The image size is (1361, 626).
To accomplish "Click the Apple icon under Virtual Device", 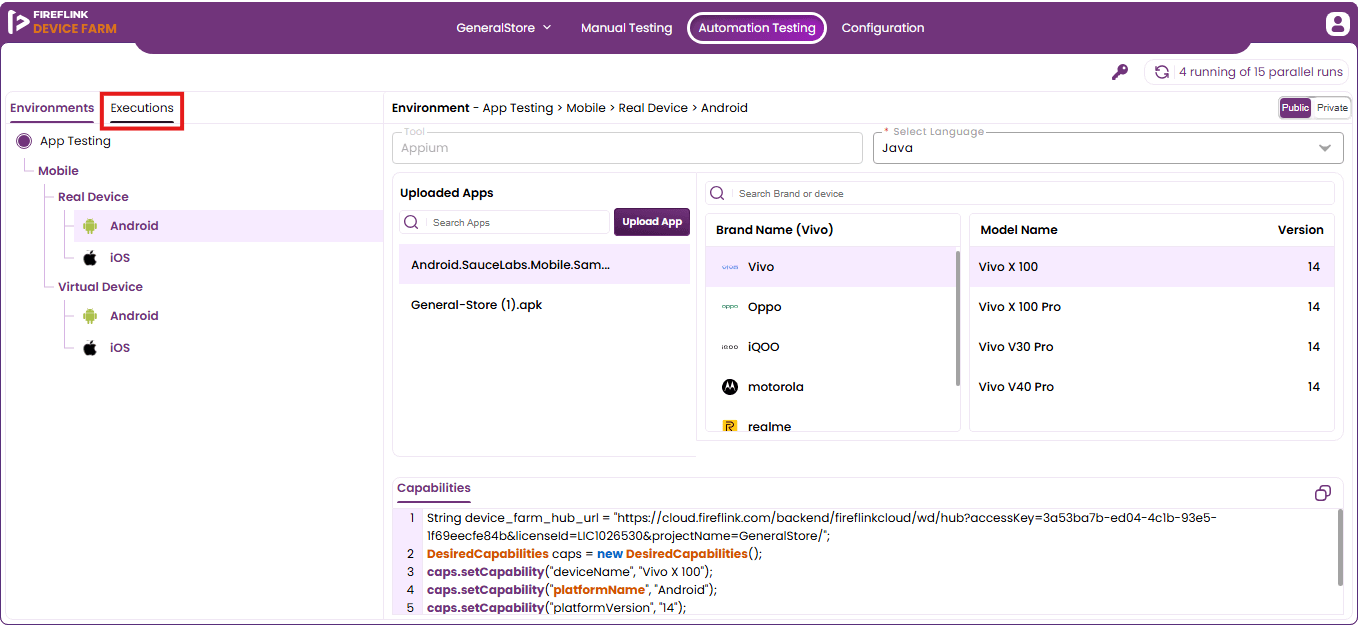I will [90, 348].
